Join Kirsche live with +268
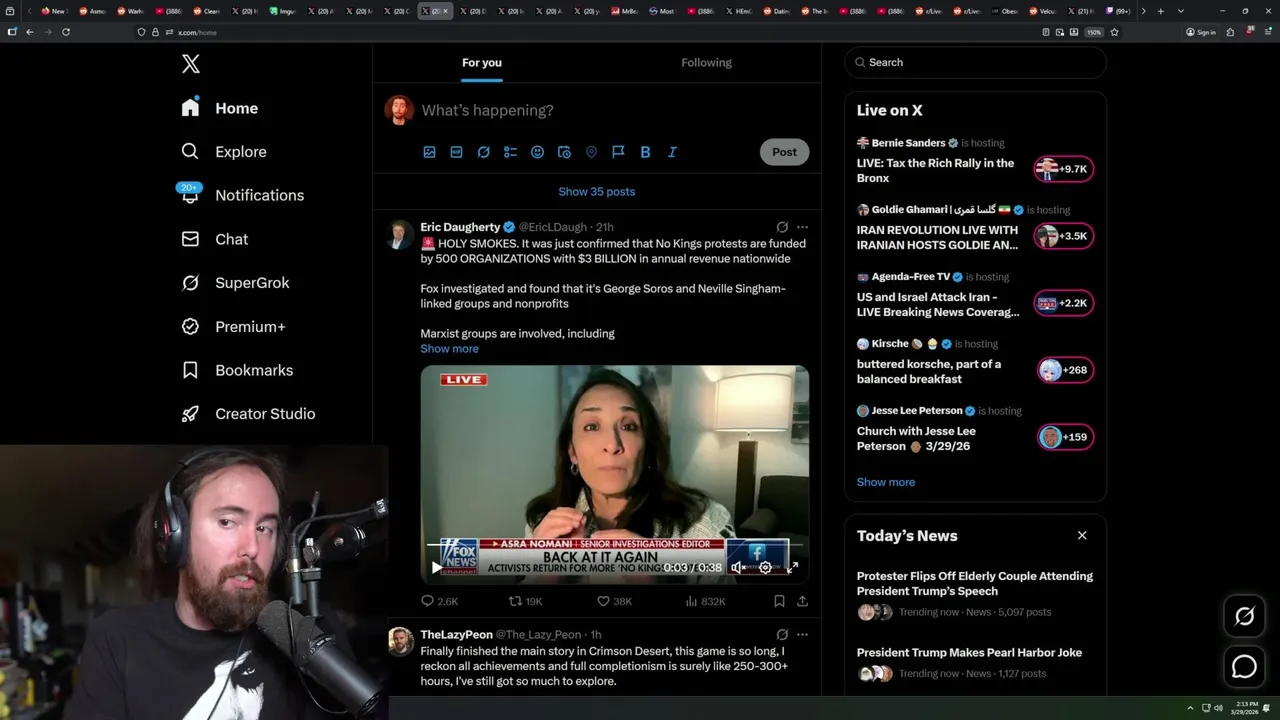Image resolution: width=1280 pixels, height=720 pixels. click(x=1064, y=370)
